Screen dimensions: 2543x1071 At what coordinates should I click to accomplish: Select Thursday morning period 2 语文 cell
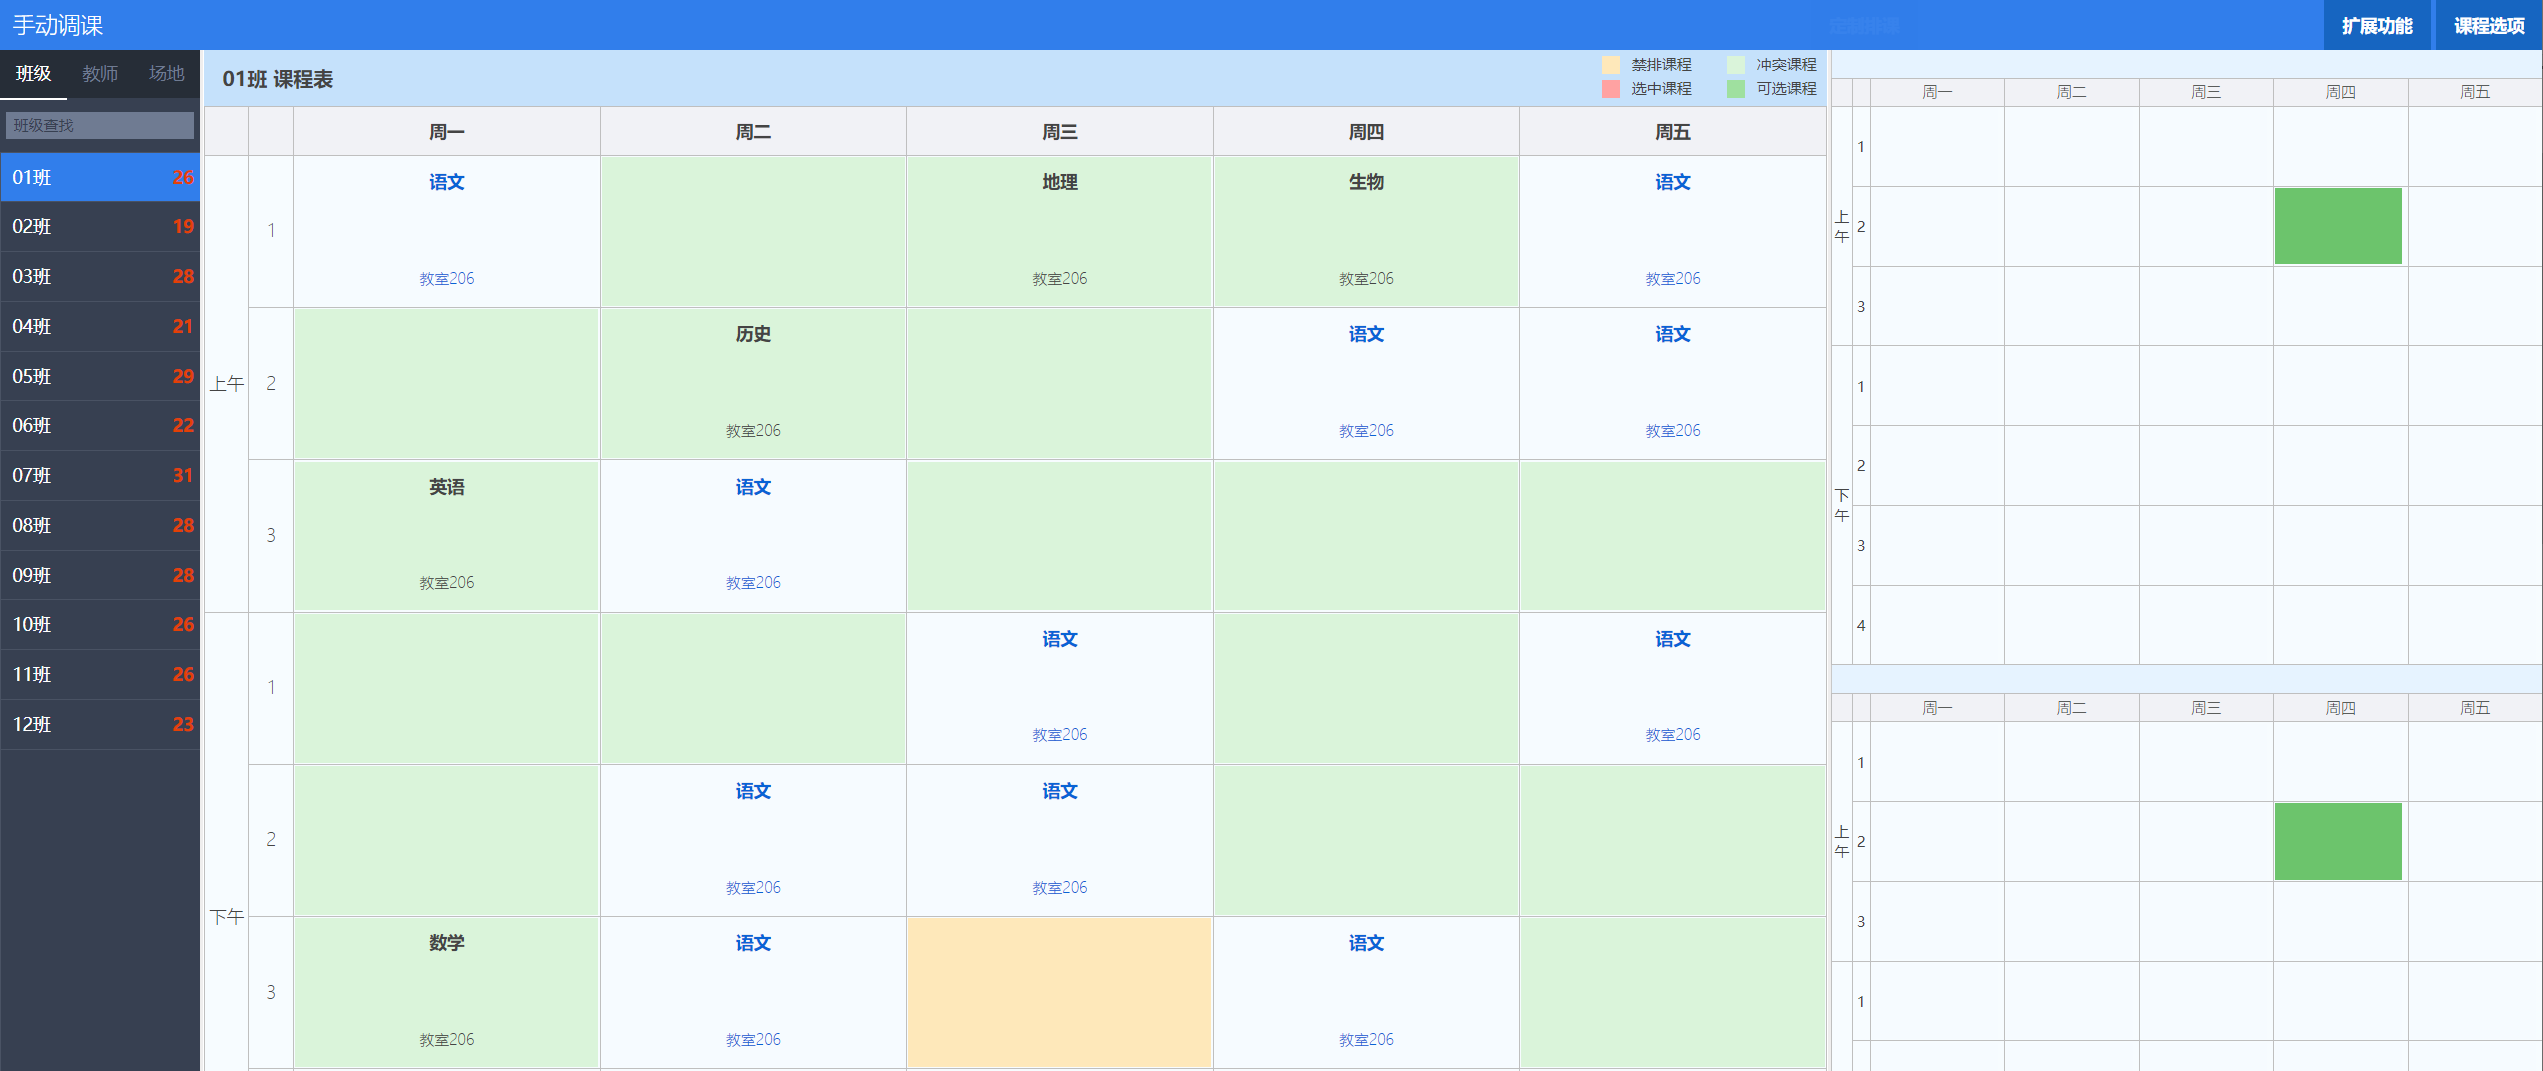1366,383
